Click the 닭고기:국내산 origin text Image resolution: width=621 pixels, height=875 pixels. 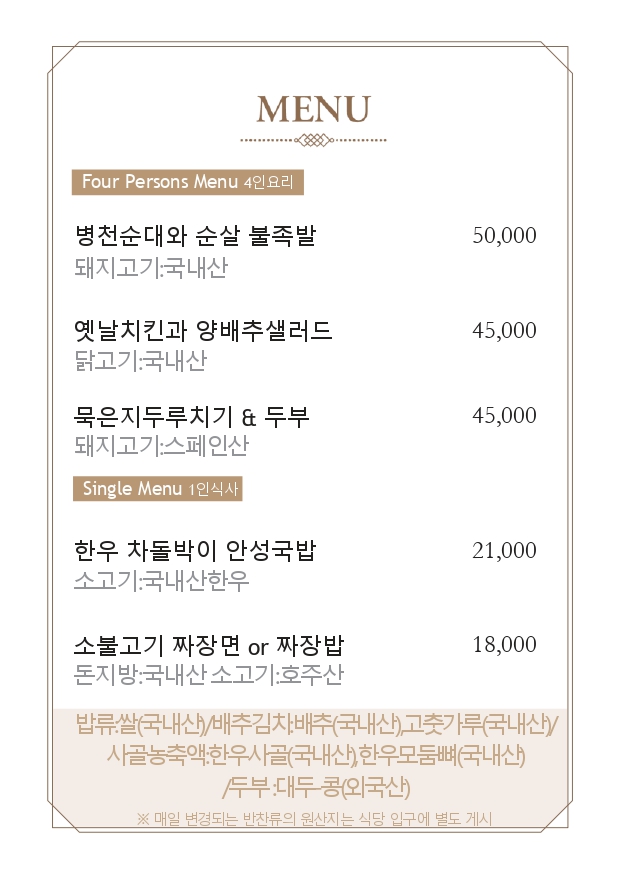tap(140, 362)
